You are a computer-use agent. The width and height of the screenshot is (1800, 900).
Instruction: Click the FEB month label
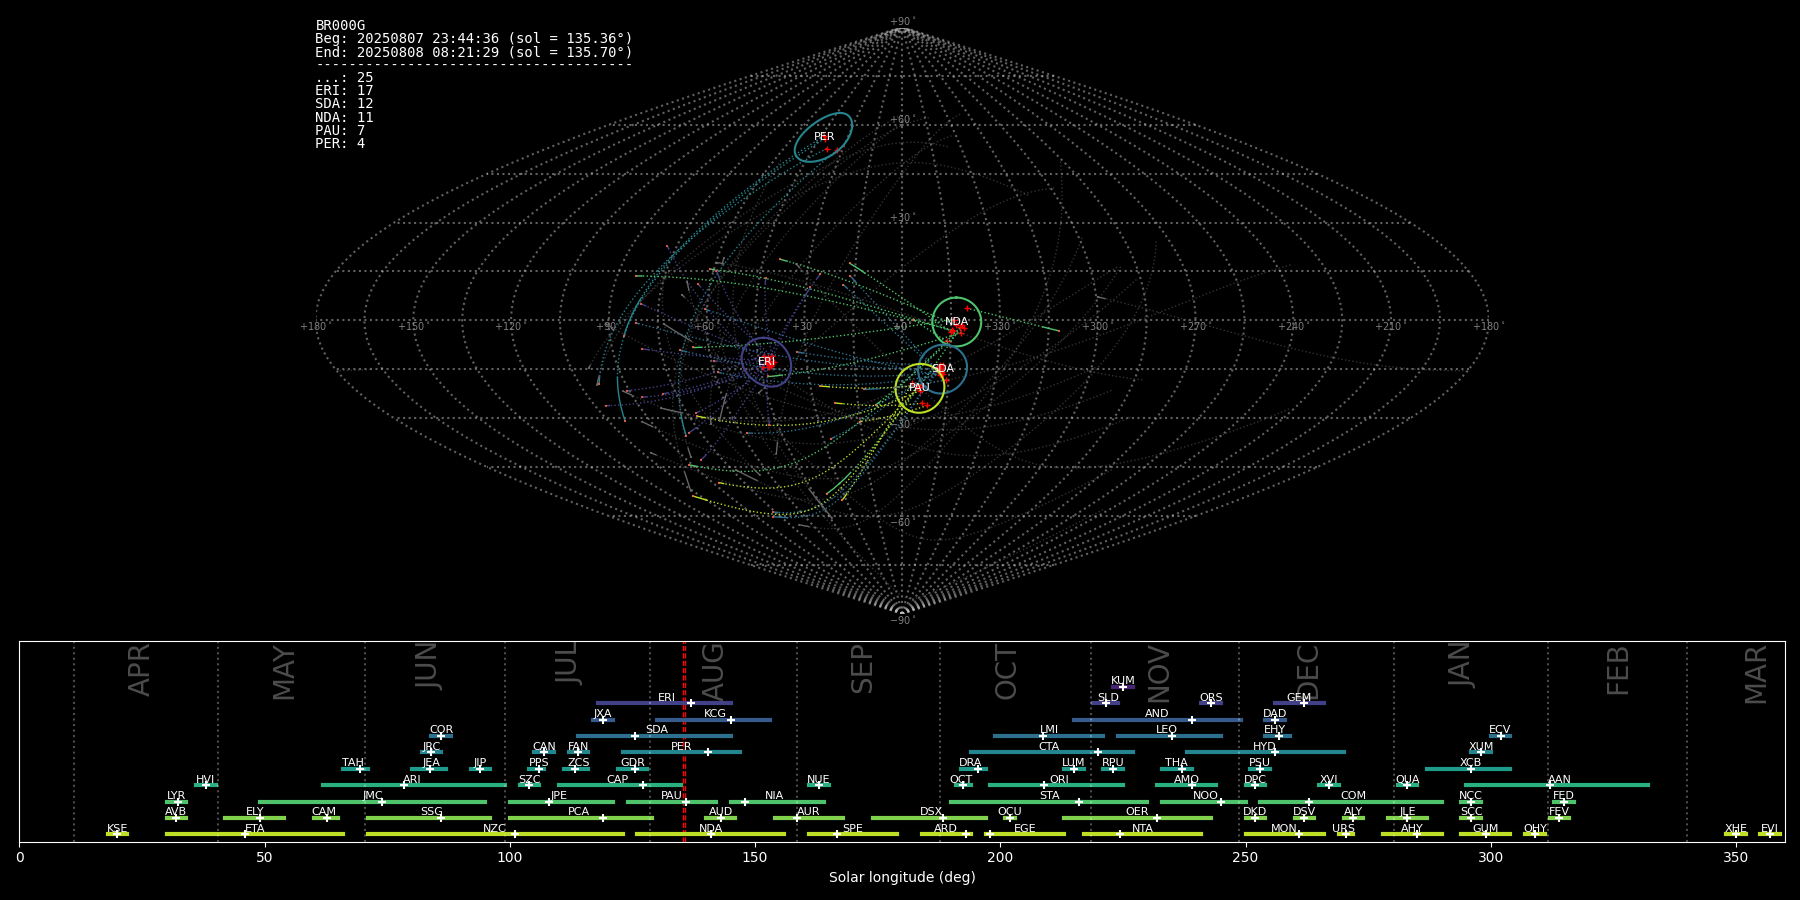(x=1618, y=670)
